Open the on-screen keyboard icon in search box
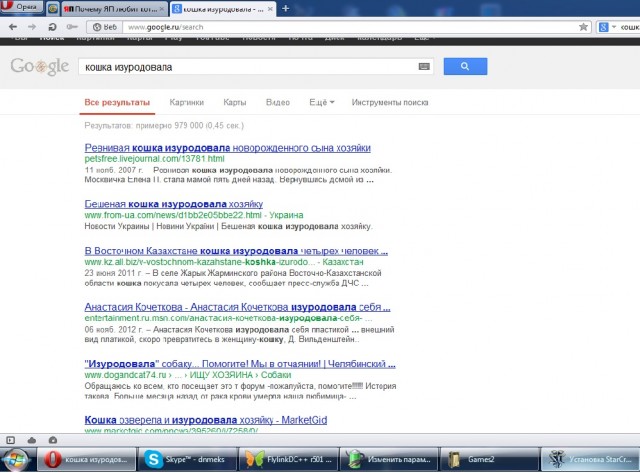Viewport: 640px width, 473px height. click(x=425, y=67)
